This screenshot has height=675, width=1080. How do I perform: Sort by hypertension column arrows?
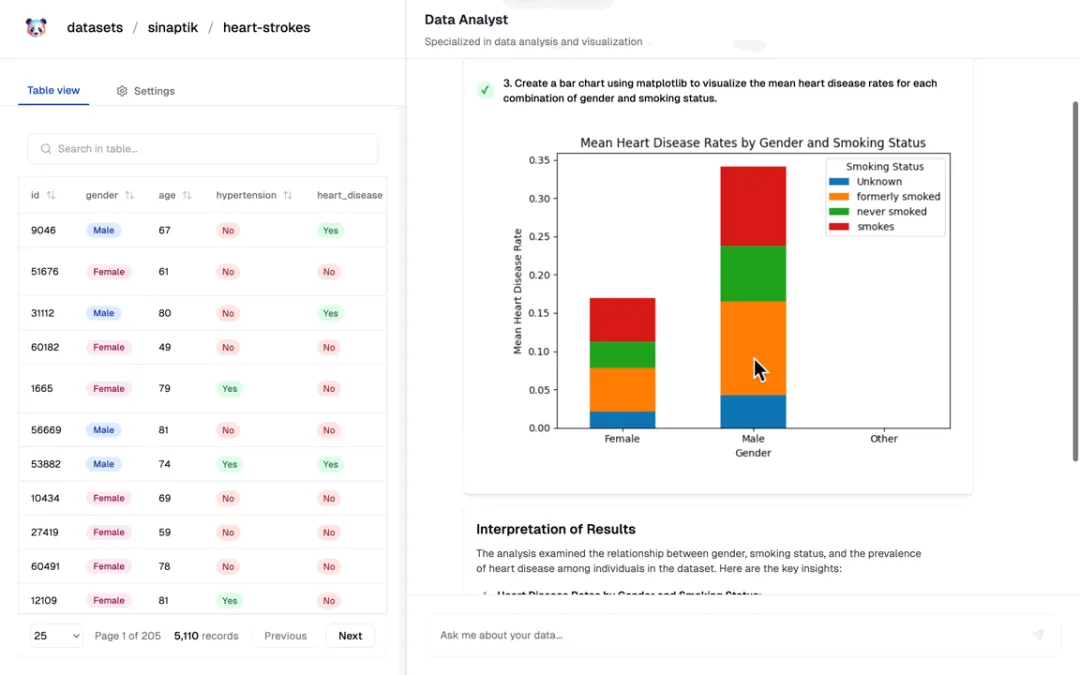click(x=288, y=196)
